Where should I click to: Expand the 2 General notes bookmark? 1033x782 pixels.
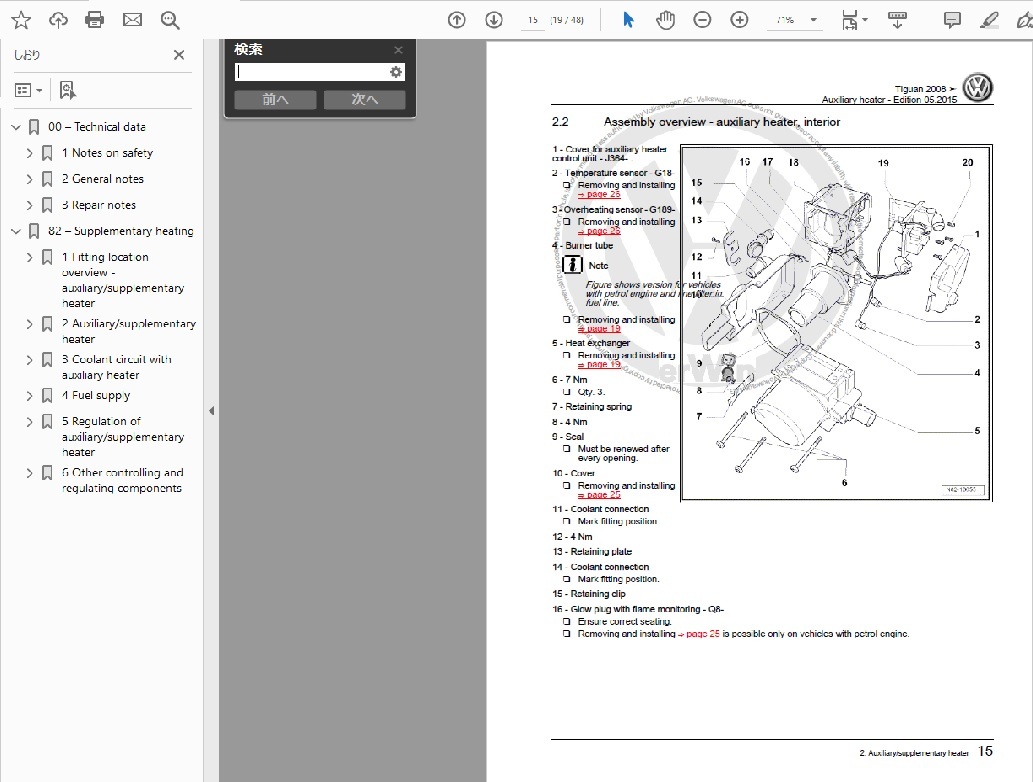[x=29, y=179]
